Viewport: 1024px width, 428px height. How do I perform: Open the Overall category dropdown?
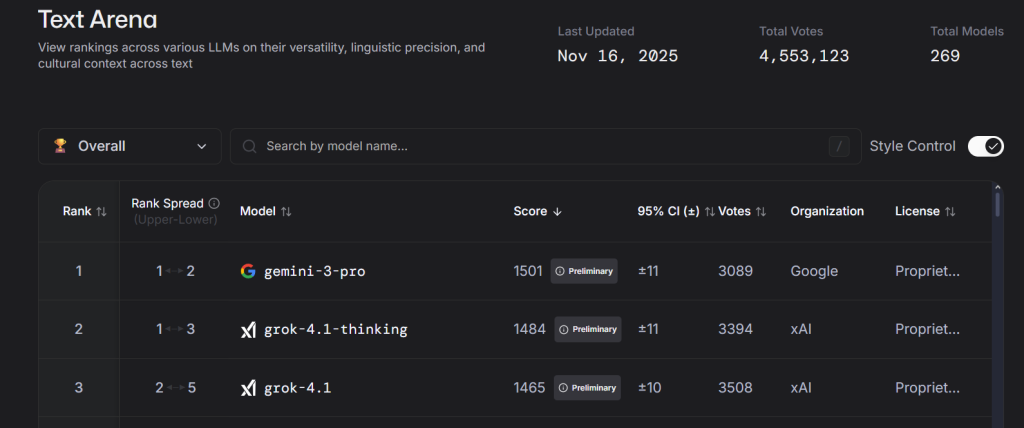click(x=130, y=146)
